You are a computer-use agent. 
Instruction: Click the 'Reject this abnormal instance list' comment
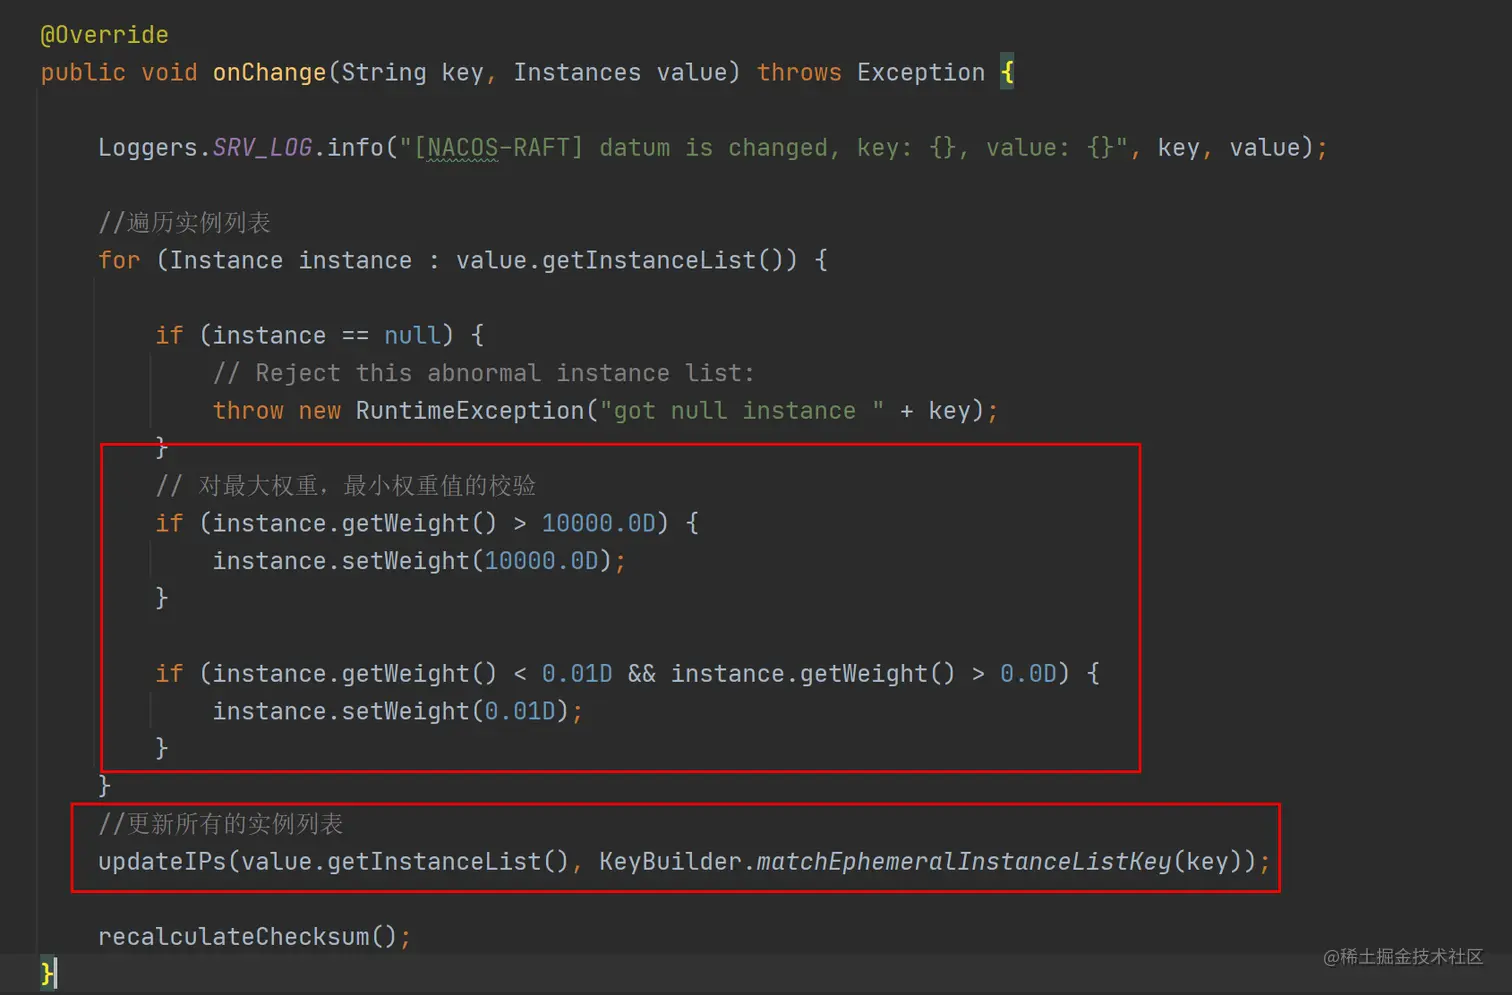[483, 373]
